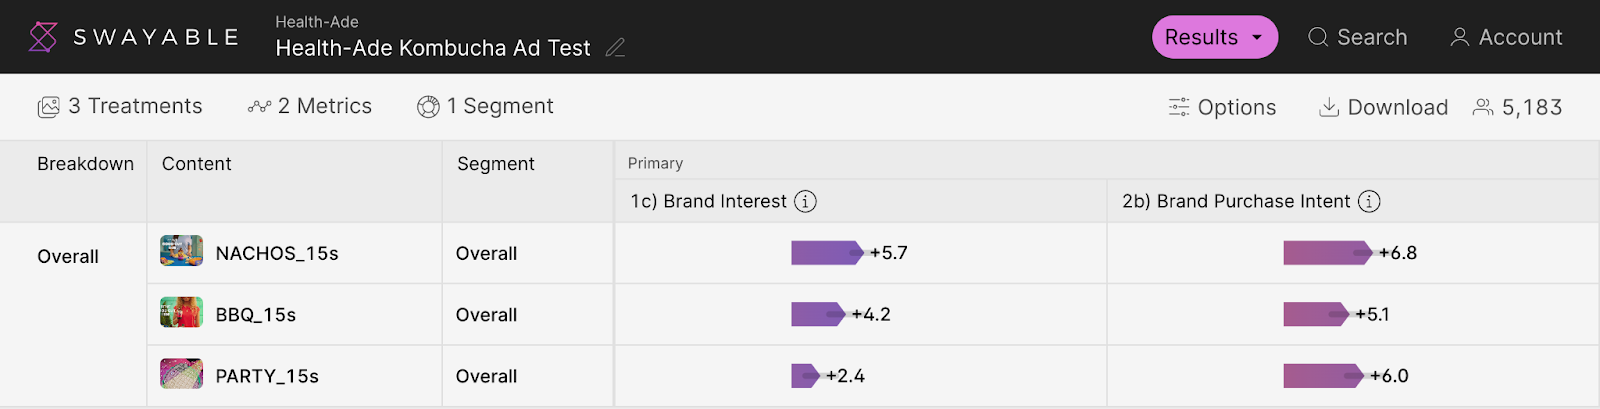Click the Breakdown column header
1600x409 pixels.
point(85,164)
